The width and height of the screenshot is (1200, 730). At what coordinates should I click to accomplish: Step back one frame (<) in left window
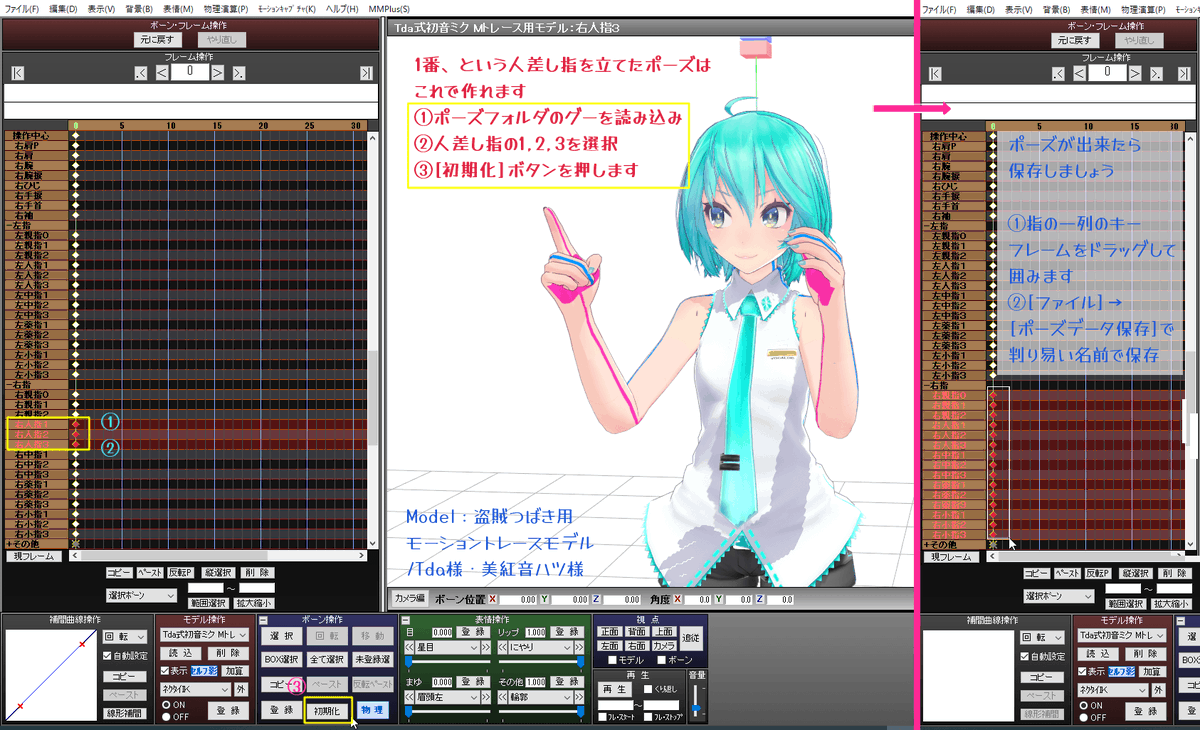(161, 73)
